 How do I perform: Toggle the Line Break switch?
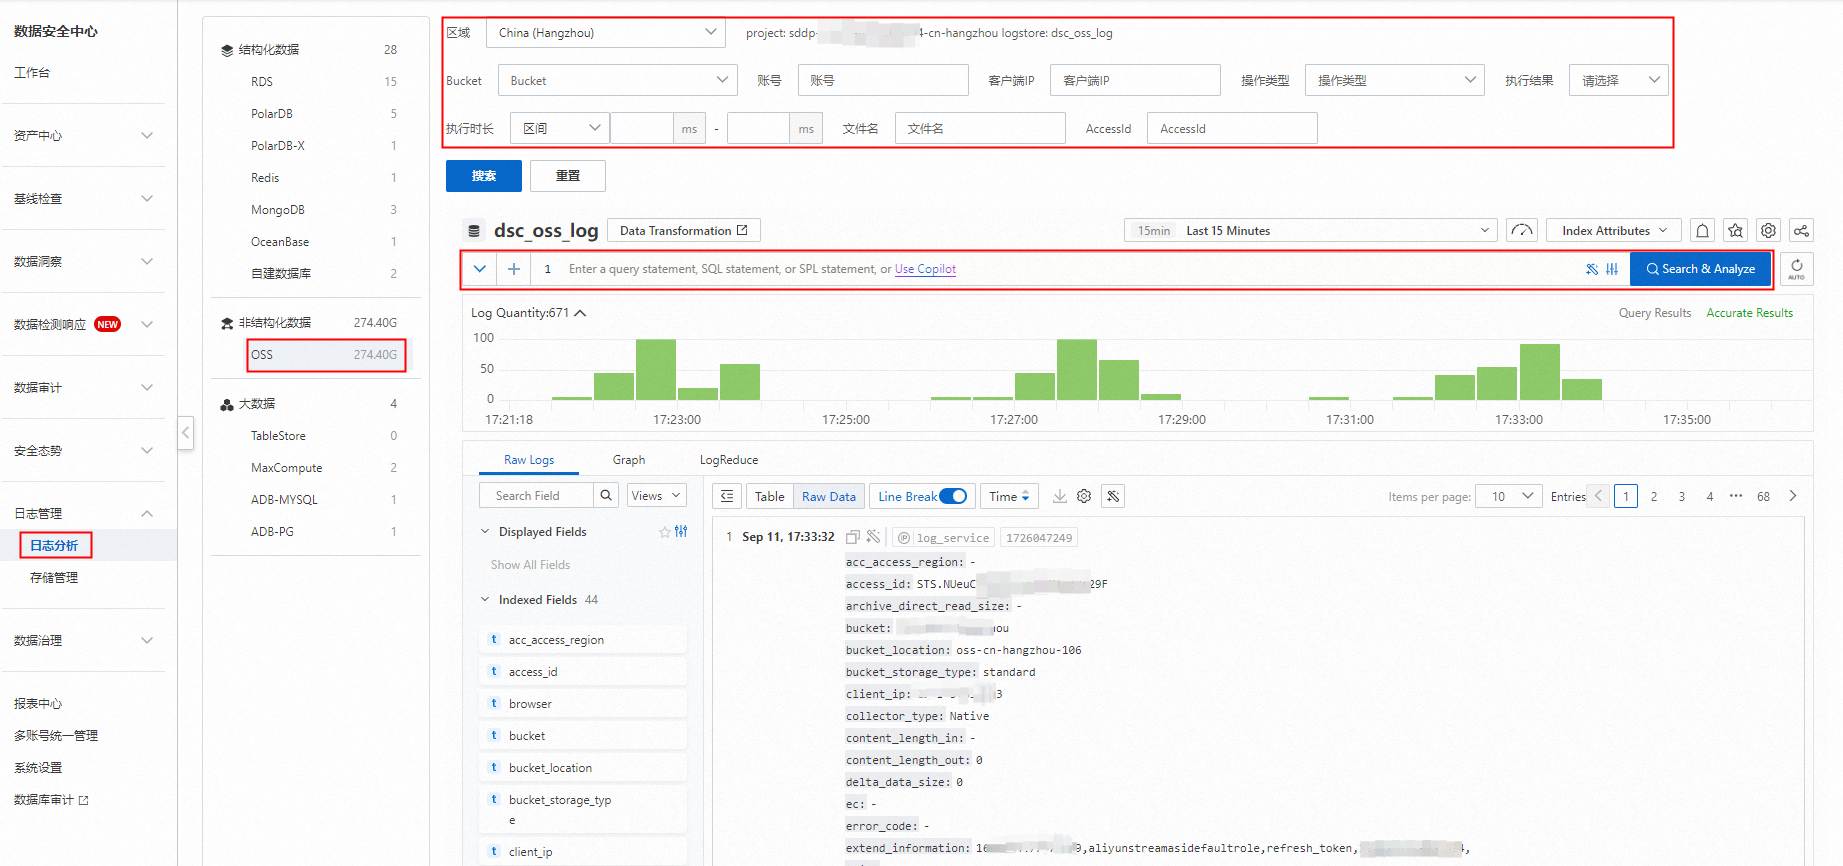[x=953, y=496]
